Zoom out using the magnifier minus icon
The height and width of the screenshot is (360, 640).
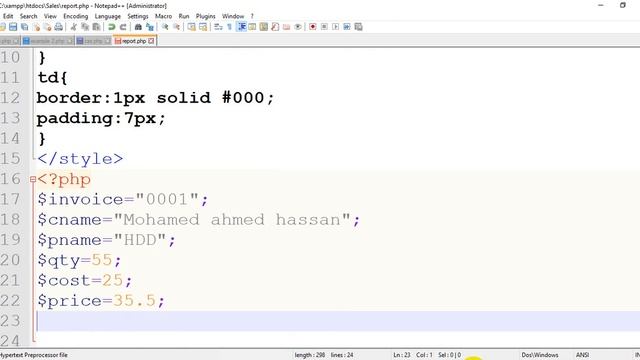(176, 27)
